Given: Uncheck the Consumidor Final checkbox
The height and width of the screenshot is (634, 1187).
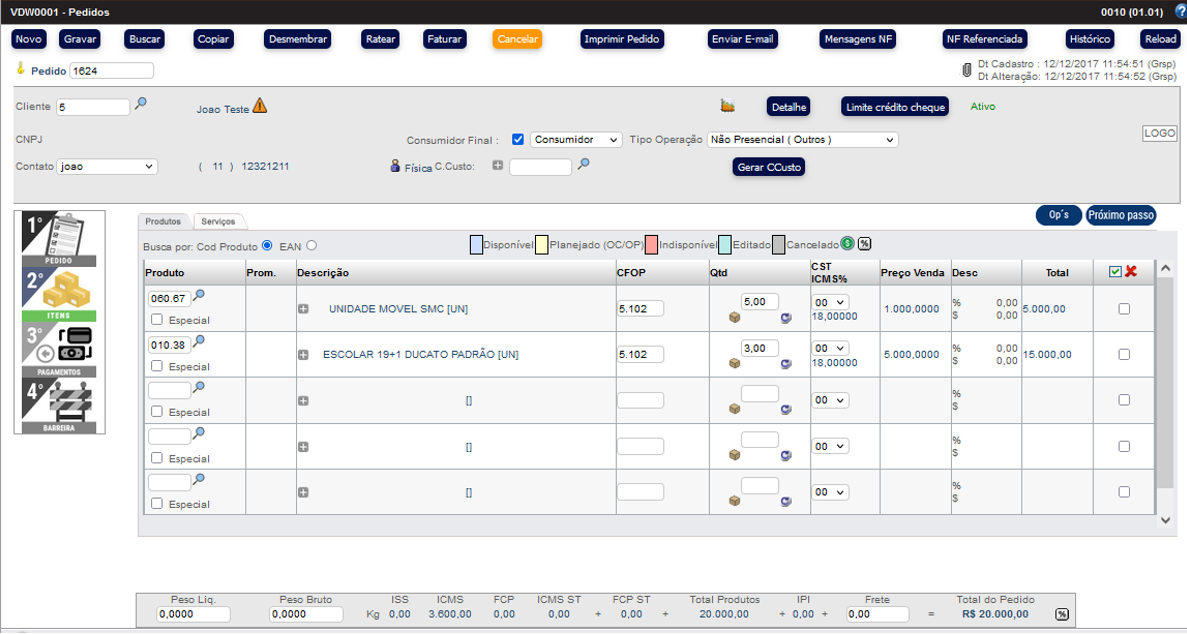Looking at the screenshot, I should pos(518,140).
